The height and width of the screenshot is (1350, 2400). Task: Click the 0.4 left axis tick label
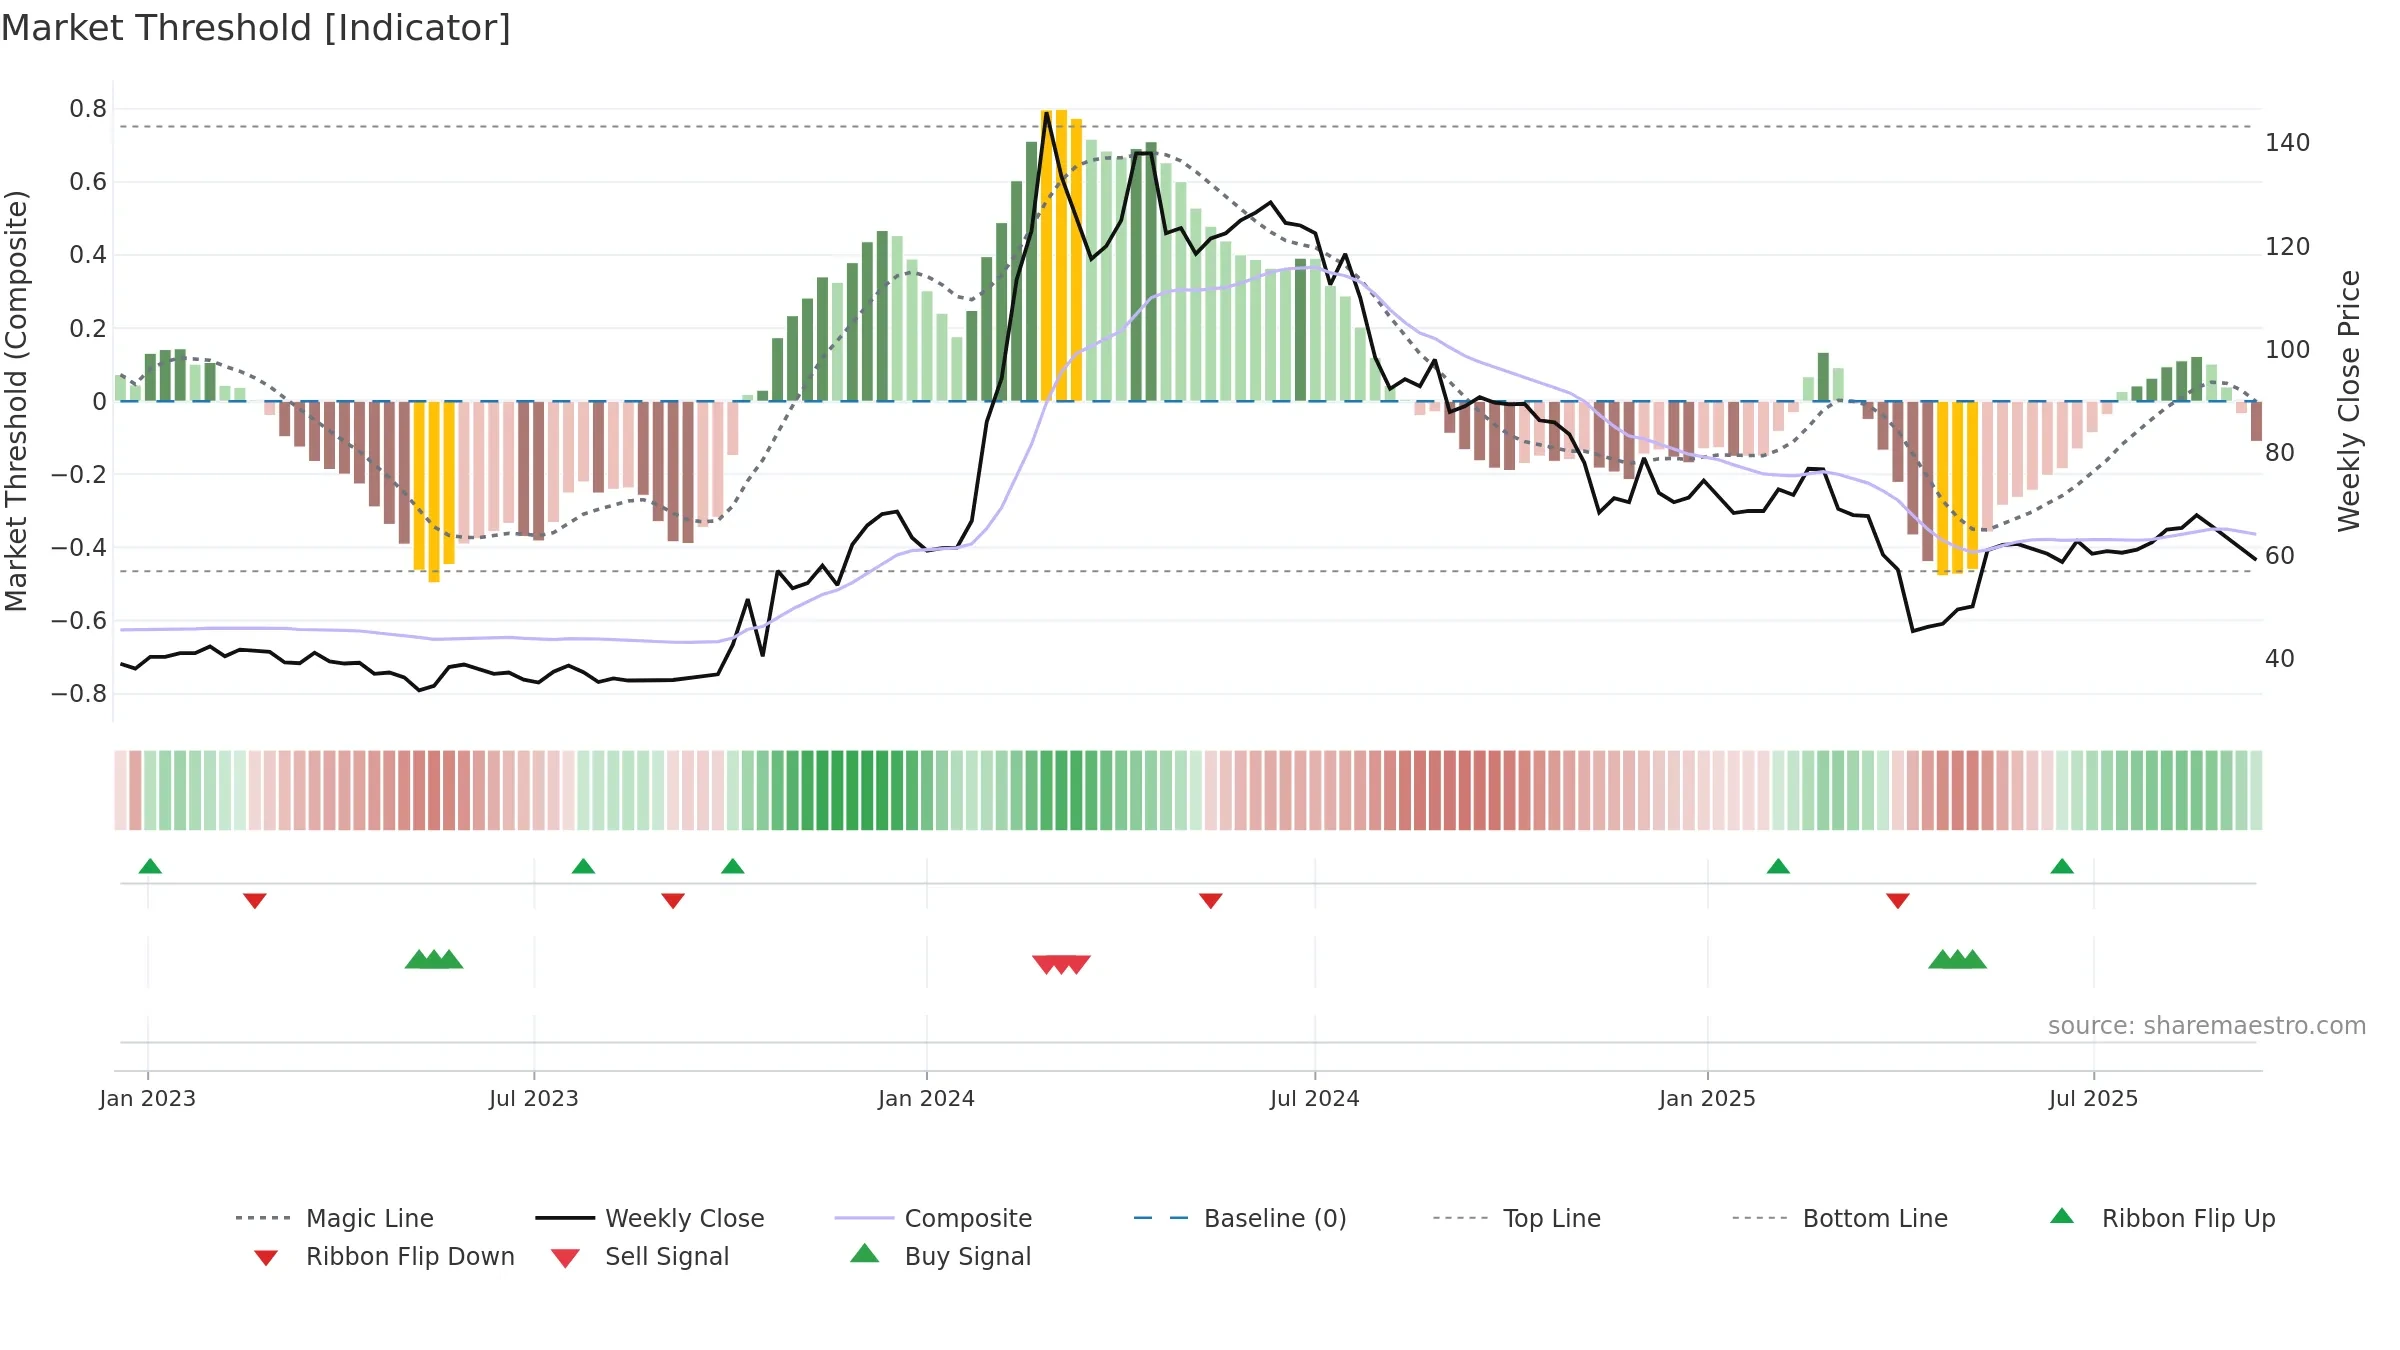(88, 255)
